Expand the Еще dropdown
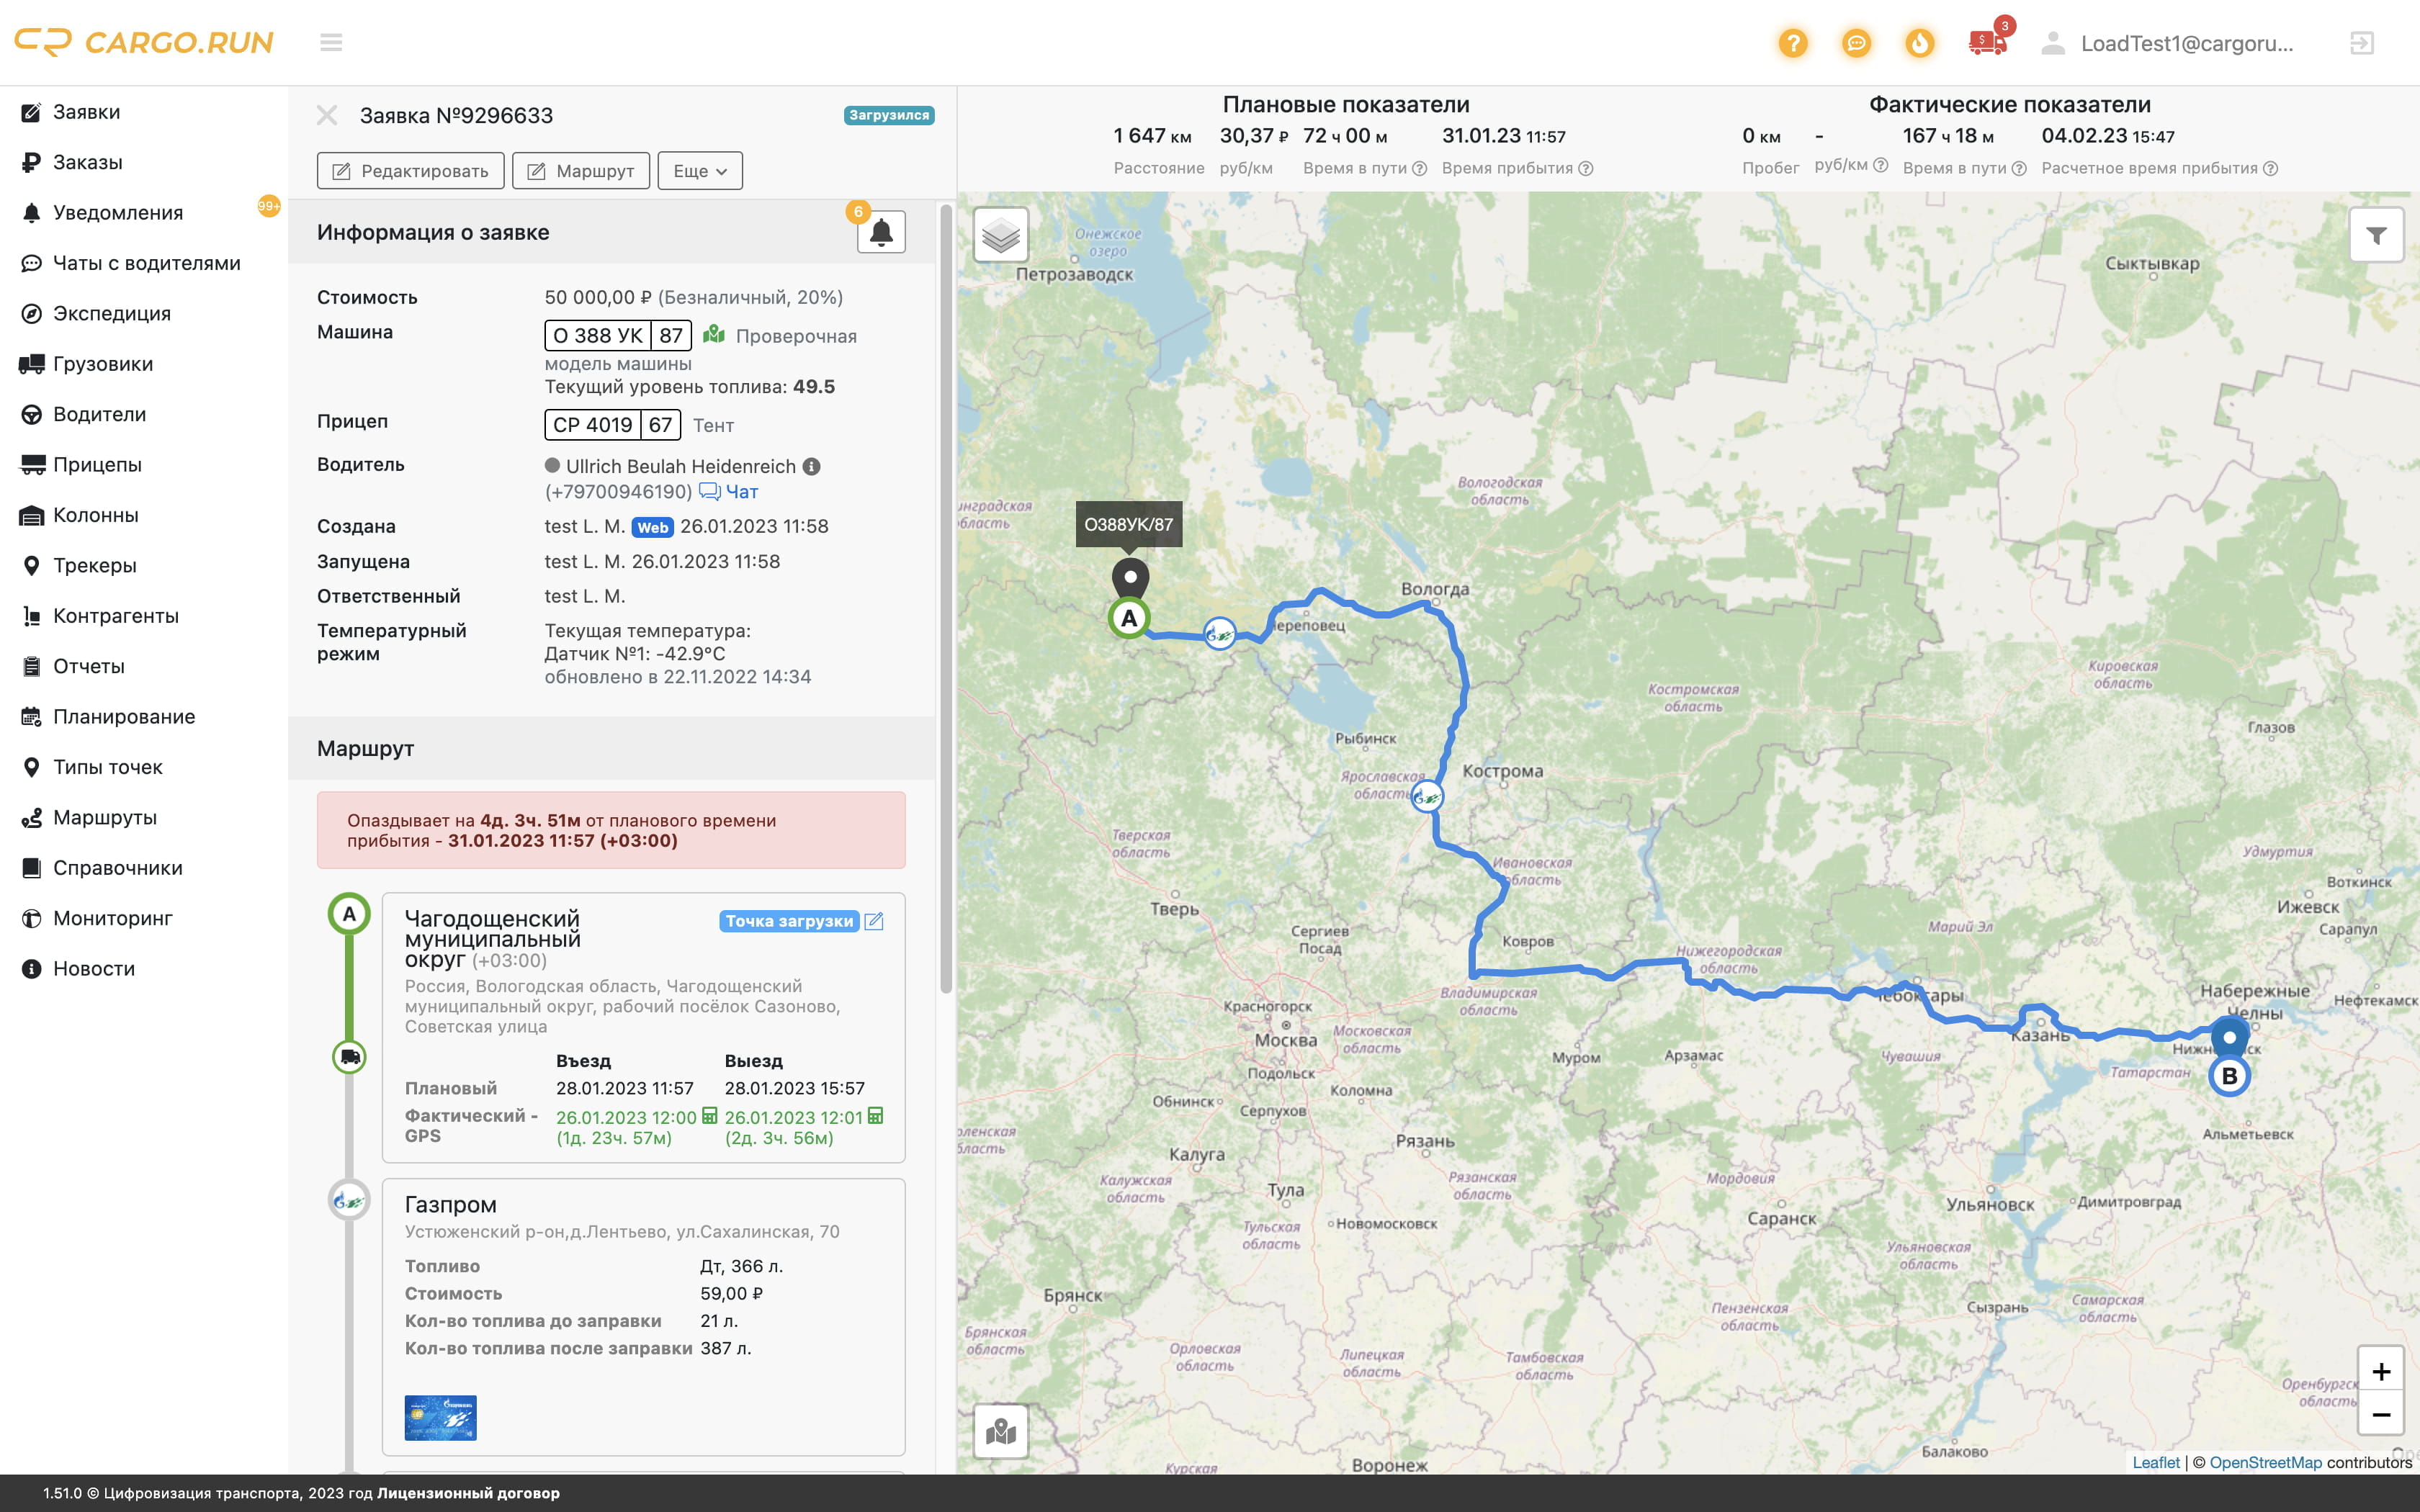Image resolution: width=2420 pixels, height=1512 pixels. click(700, 171)
